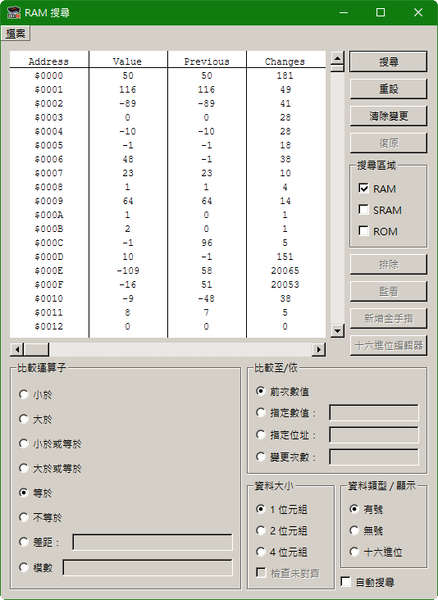Click the 模數 value input field
The width and height of the screenshot is (438, 600).
[x=148, y=567]
